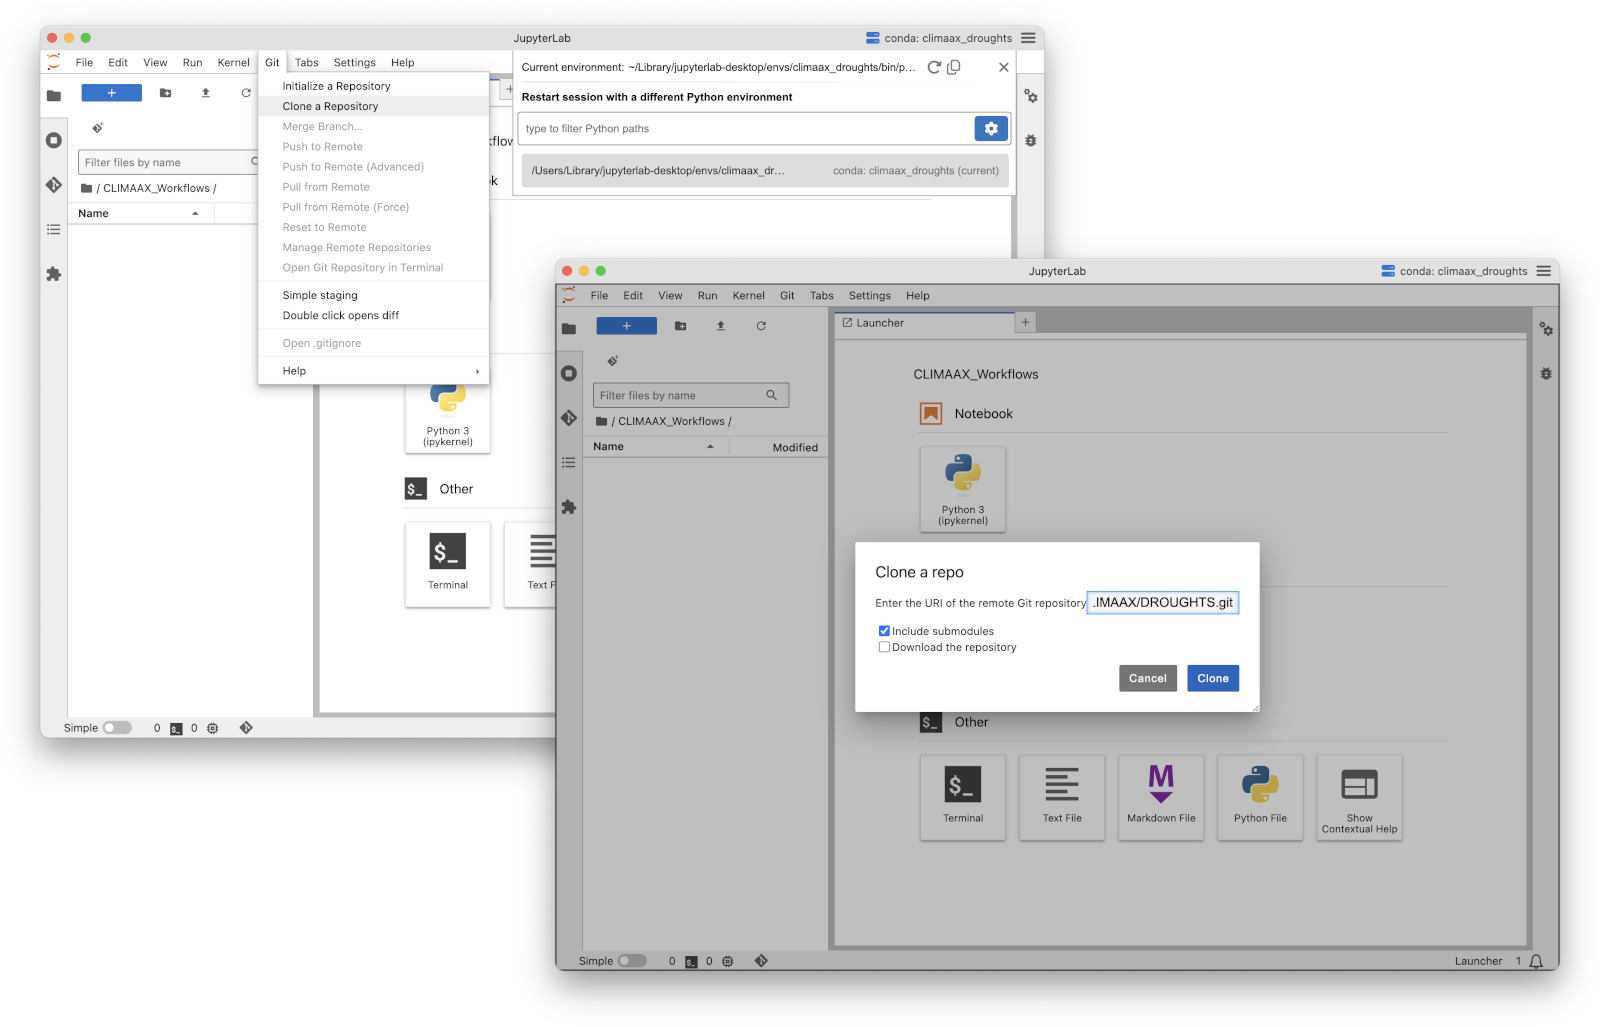Image resolution: width=1600 pixels, height=1027 pixels.
Task: Click the filter Python paths field
Action: coord(746,128)
